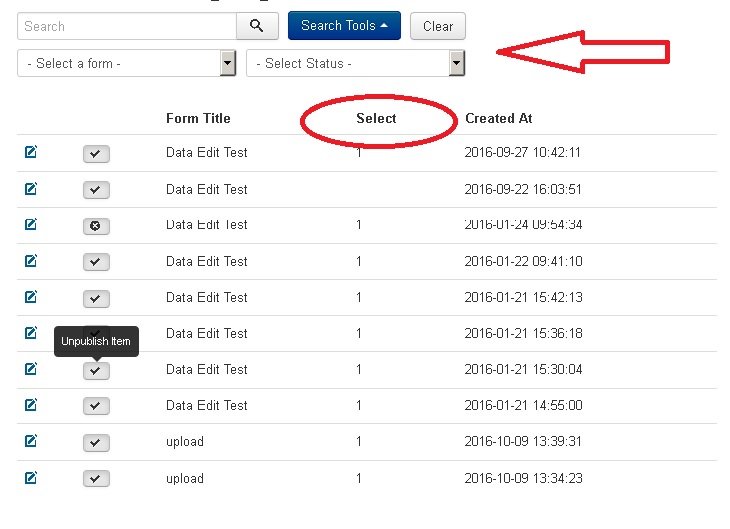Click edit icon for 2016-01-21 14:55:00 row
Image resolution: width=730 pixels, height=529 pixels.
(x=31, y=405)
